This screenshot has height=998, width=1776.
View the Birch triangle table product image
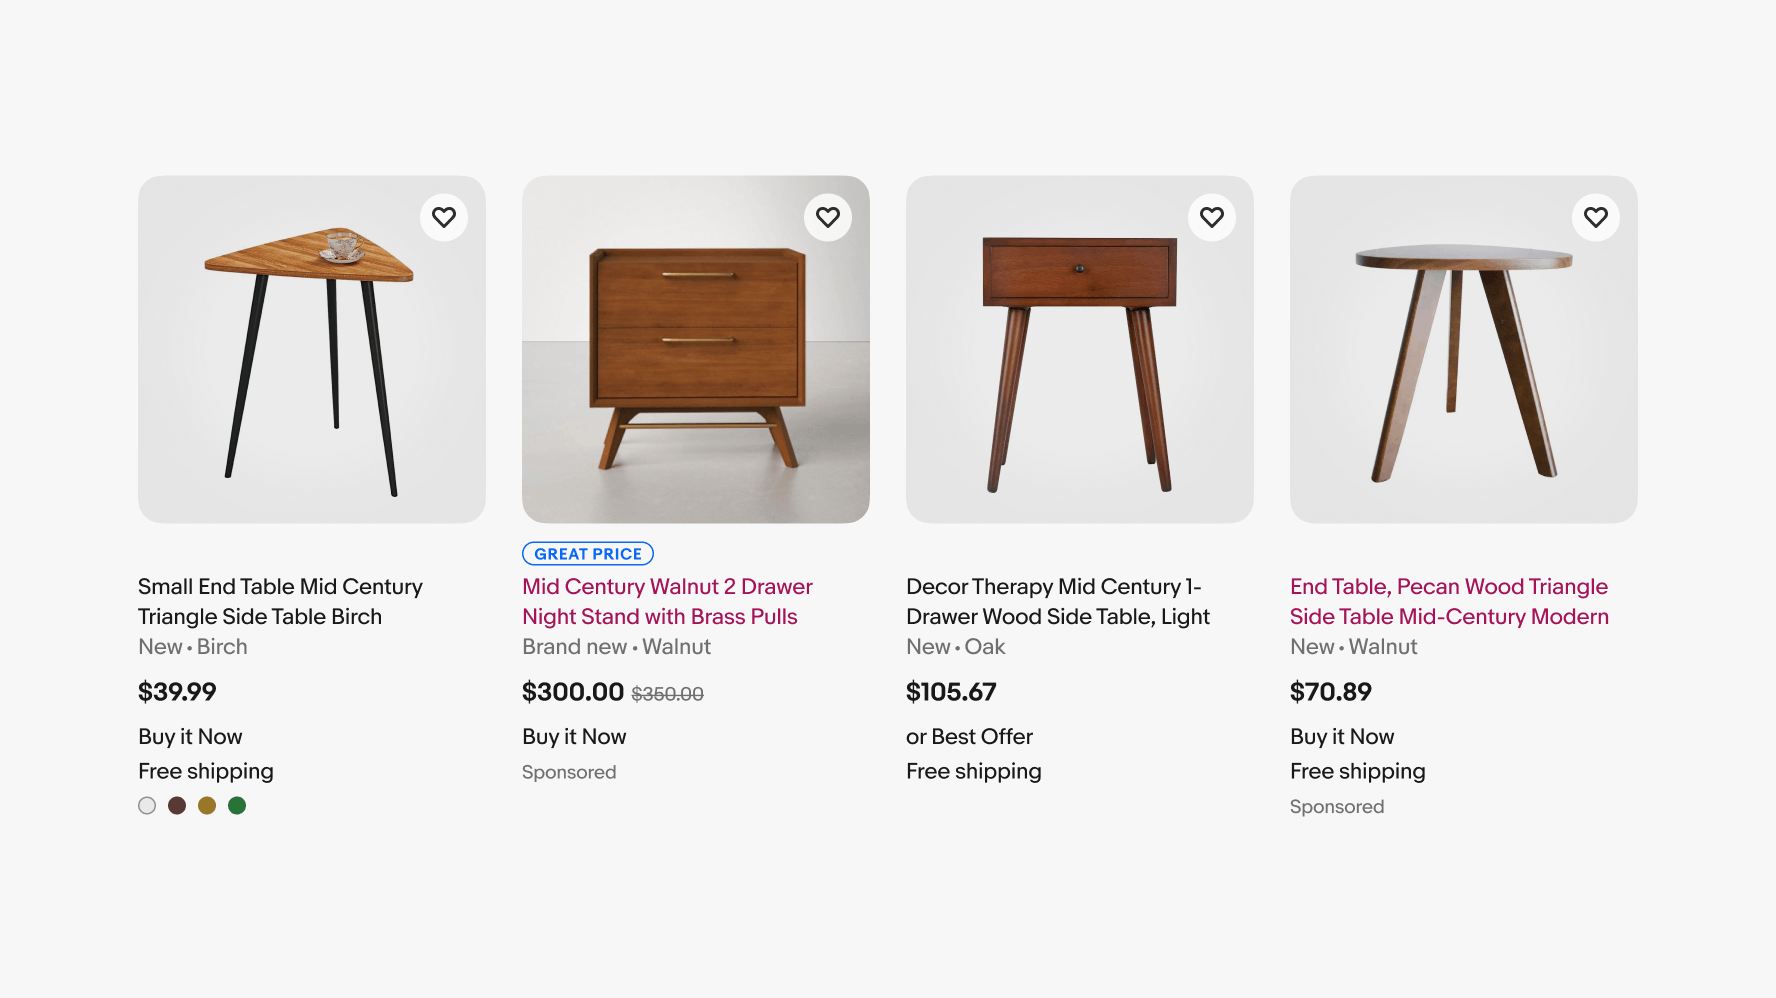[312, 349]
